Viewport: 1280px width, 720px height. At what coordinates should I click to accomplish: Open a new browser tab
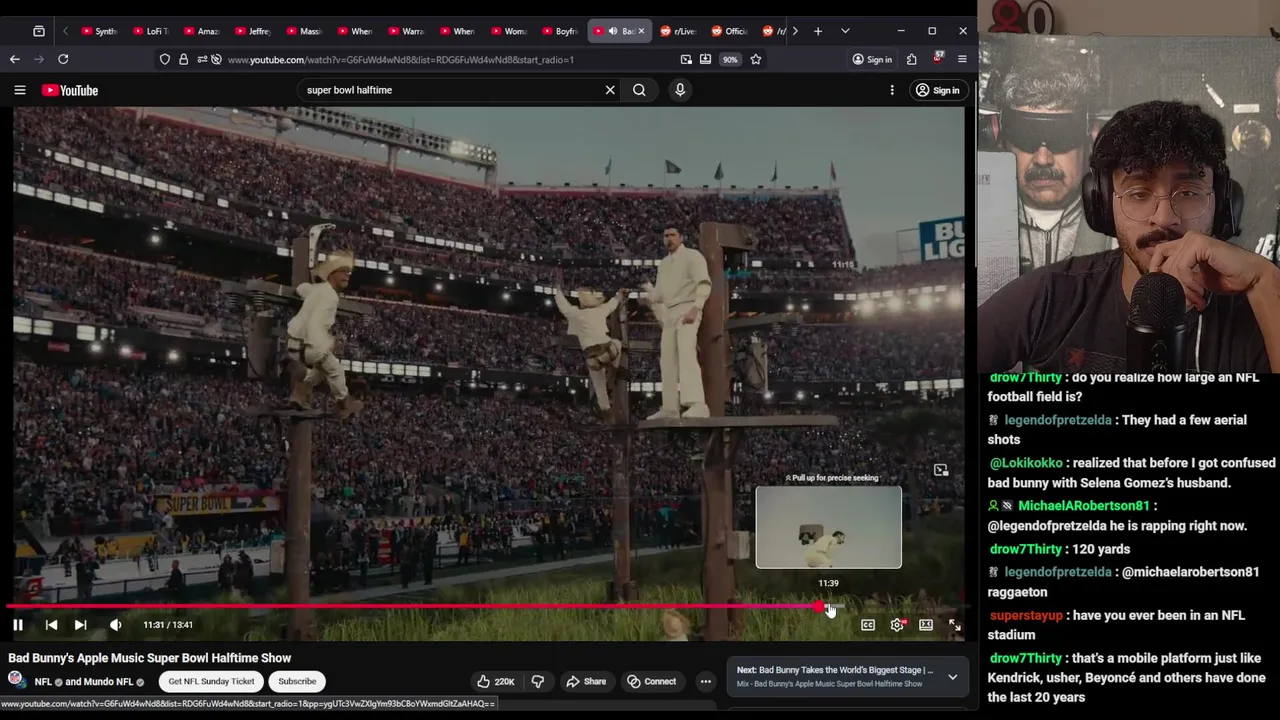(818, 31)
